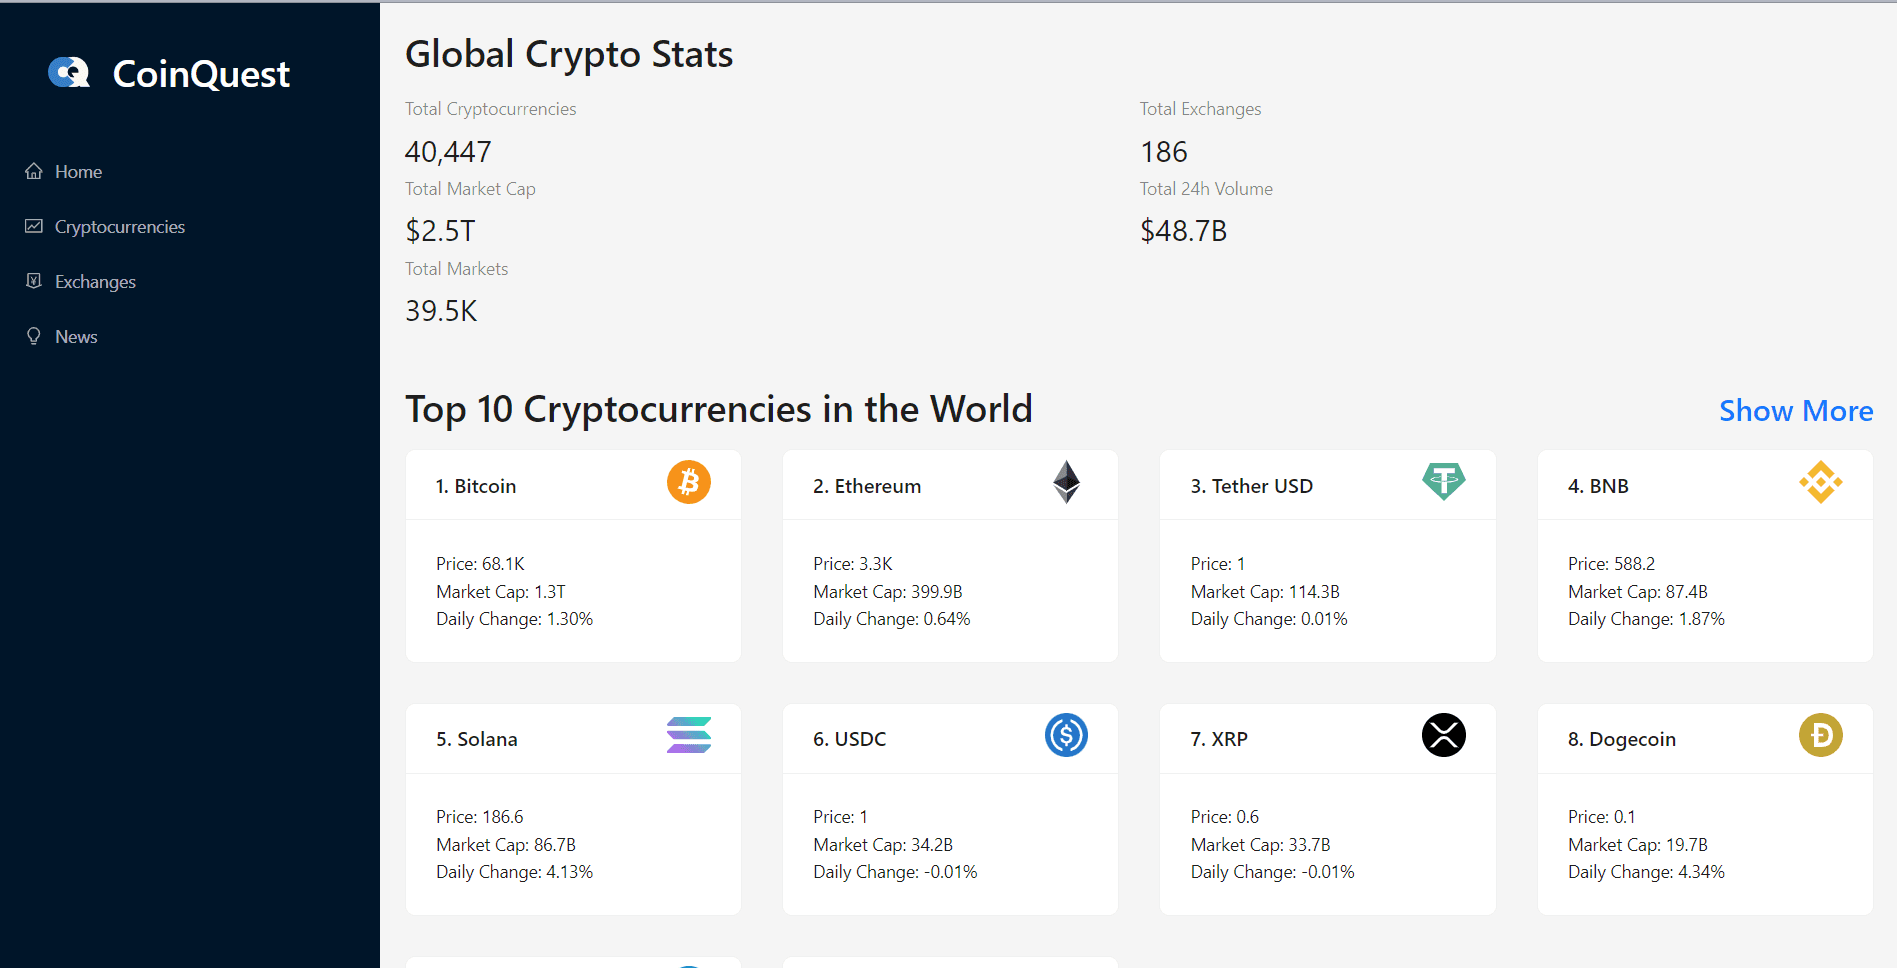Click the Dogecoin logo icon
This screenshot has width=1897, height=968.
point(1821,735)
